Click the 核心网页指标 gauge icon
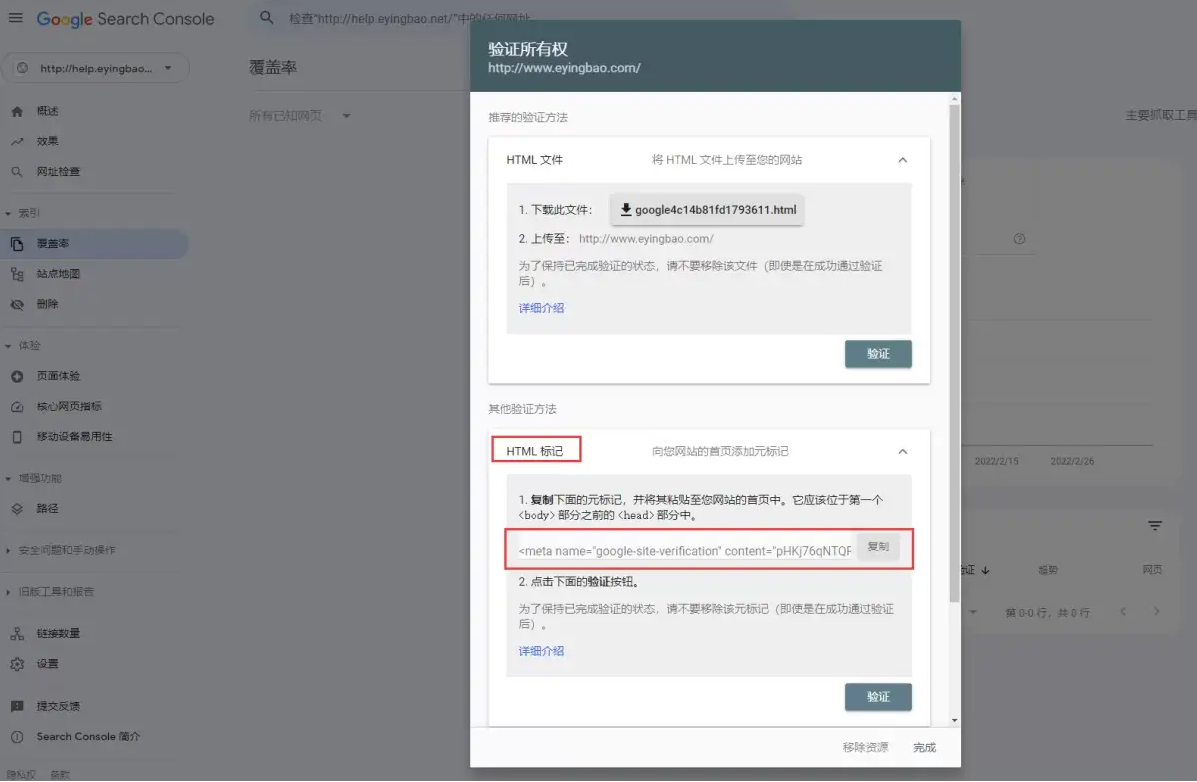 coord(17,407)
